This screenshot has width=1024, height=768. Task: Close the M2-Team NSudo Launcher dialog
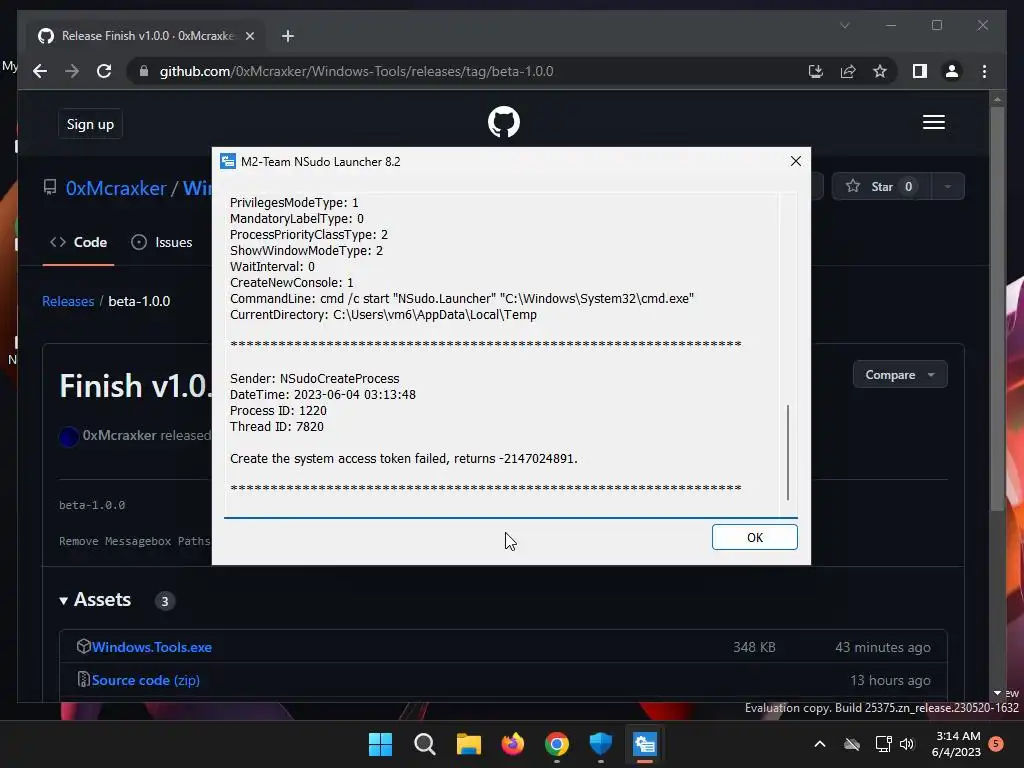click(795, 161)
